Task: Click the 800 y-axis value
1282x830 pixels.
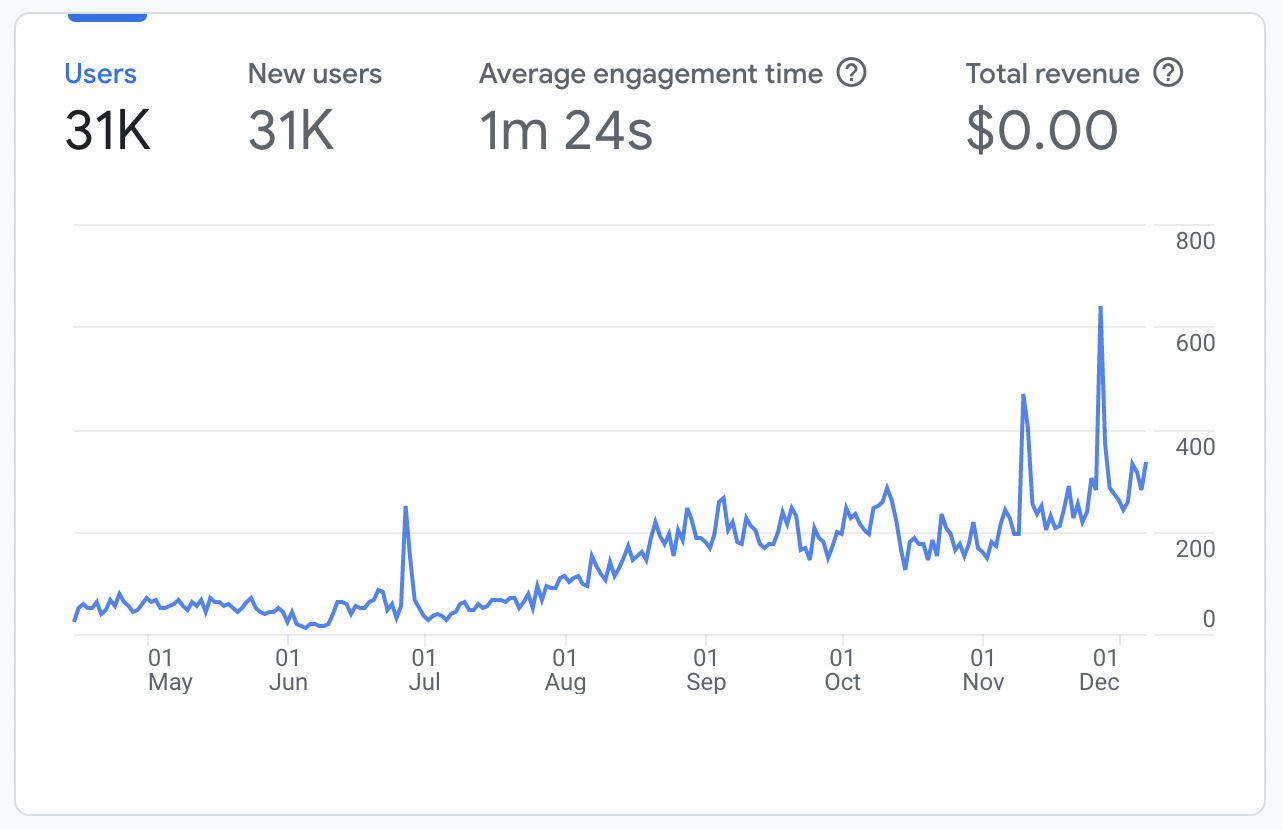Action: [x=1197, y=240]
